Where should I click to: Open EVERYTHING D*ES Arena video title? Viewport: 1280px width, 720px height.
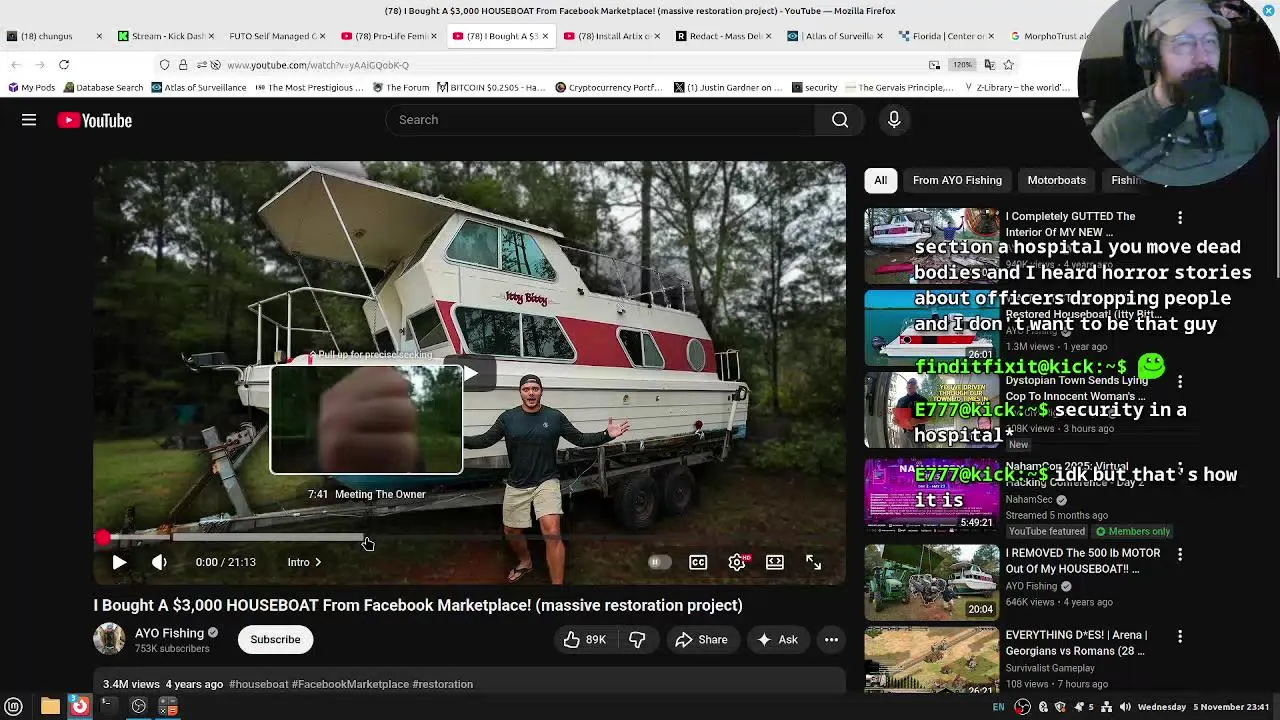[1076, 643]
